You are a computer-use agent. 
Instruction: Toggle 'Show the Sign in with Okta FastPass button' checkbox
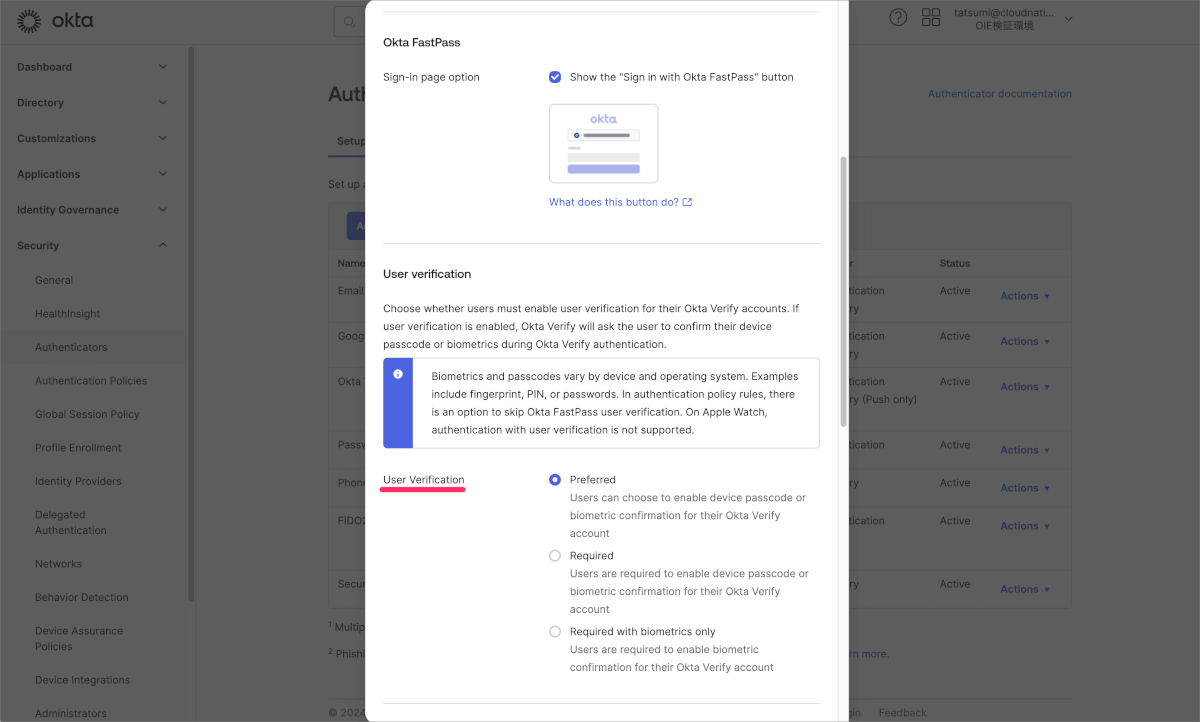tap(555, 77)
